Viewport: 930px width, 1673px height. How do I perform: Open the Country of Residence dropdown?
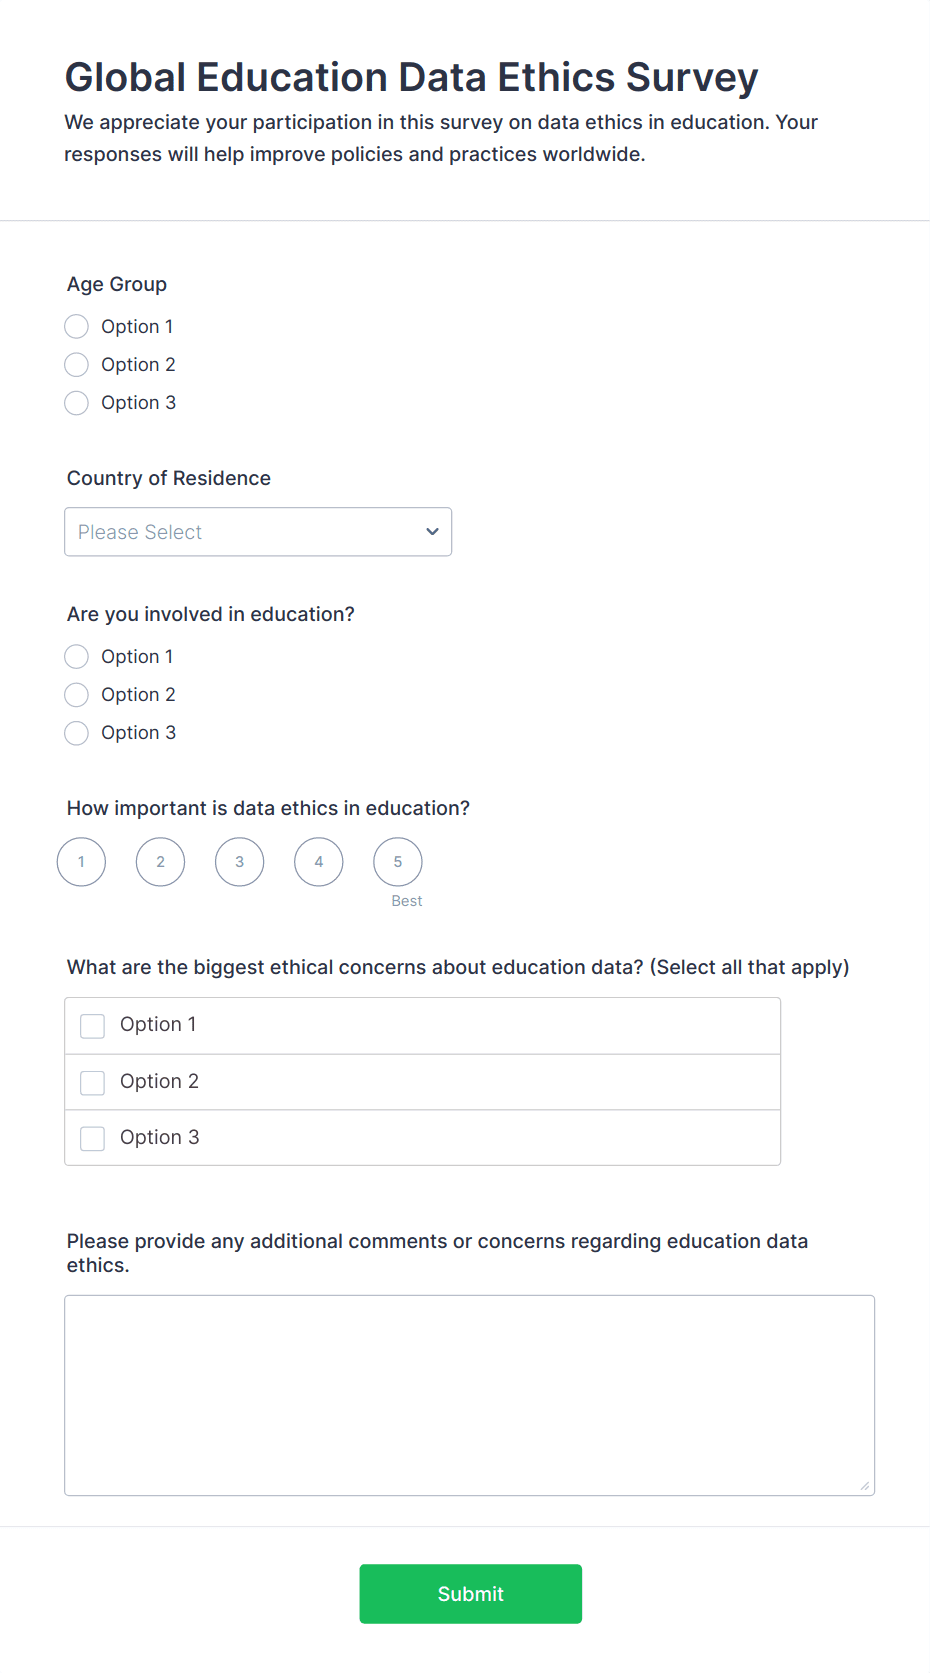click(257, 532)
